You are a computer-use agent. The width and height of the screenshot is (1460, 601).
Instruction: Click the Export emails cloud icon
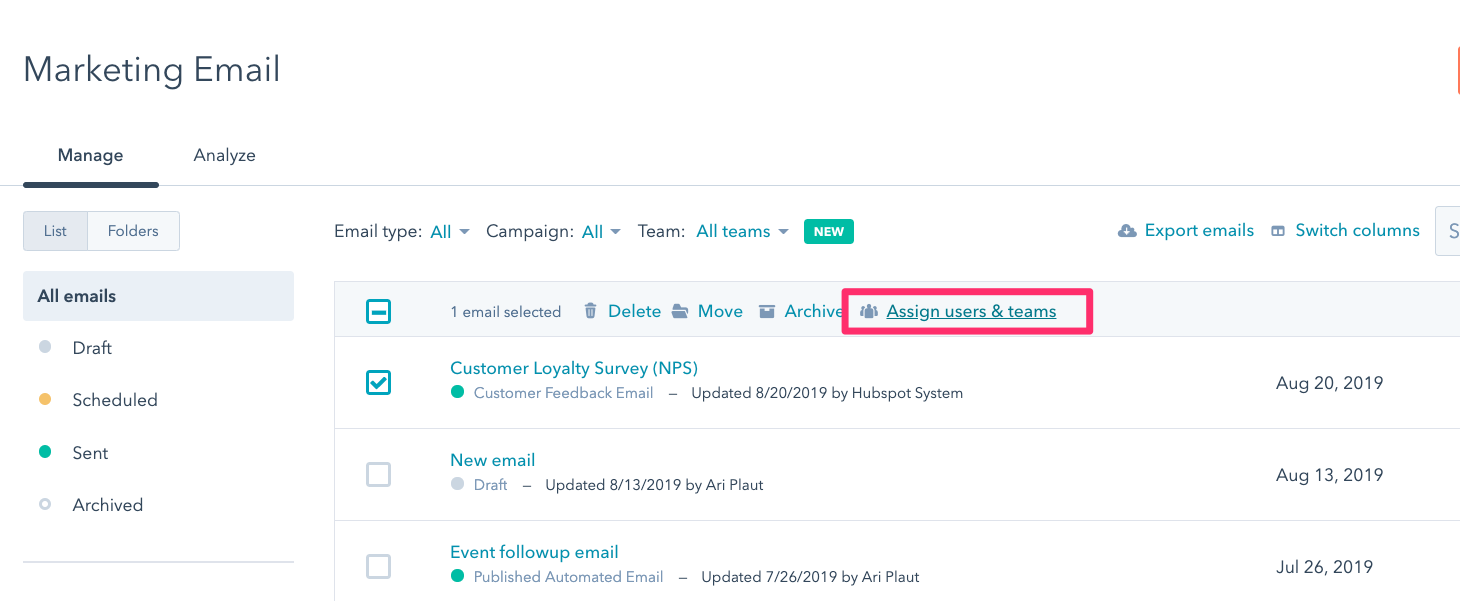pyautogui.click(x=1127, y=231)
